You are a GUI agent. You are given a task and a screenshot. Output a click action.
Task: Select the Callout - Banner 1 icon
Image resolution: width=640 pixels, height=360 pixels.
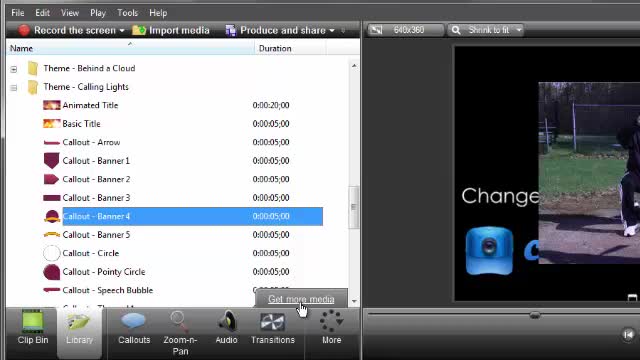[x=51, y=161]
